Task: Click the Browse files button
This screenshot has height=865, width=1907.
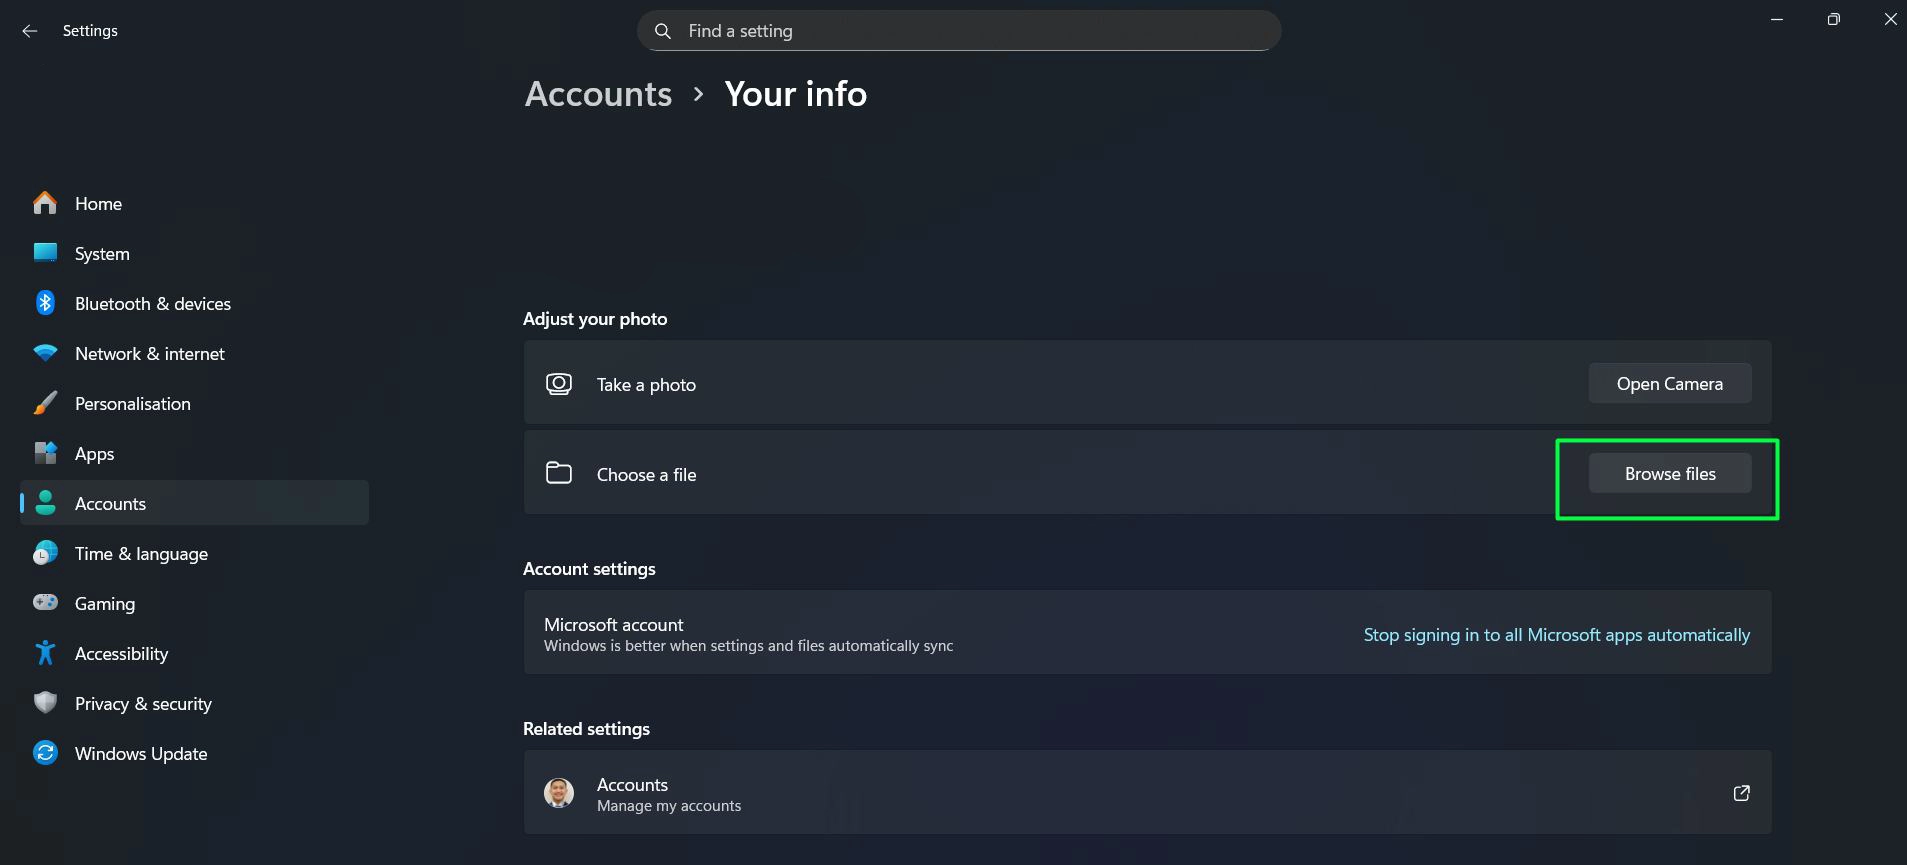Action: click(x=1668, y=473)
